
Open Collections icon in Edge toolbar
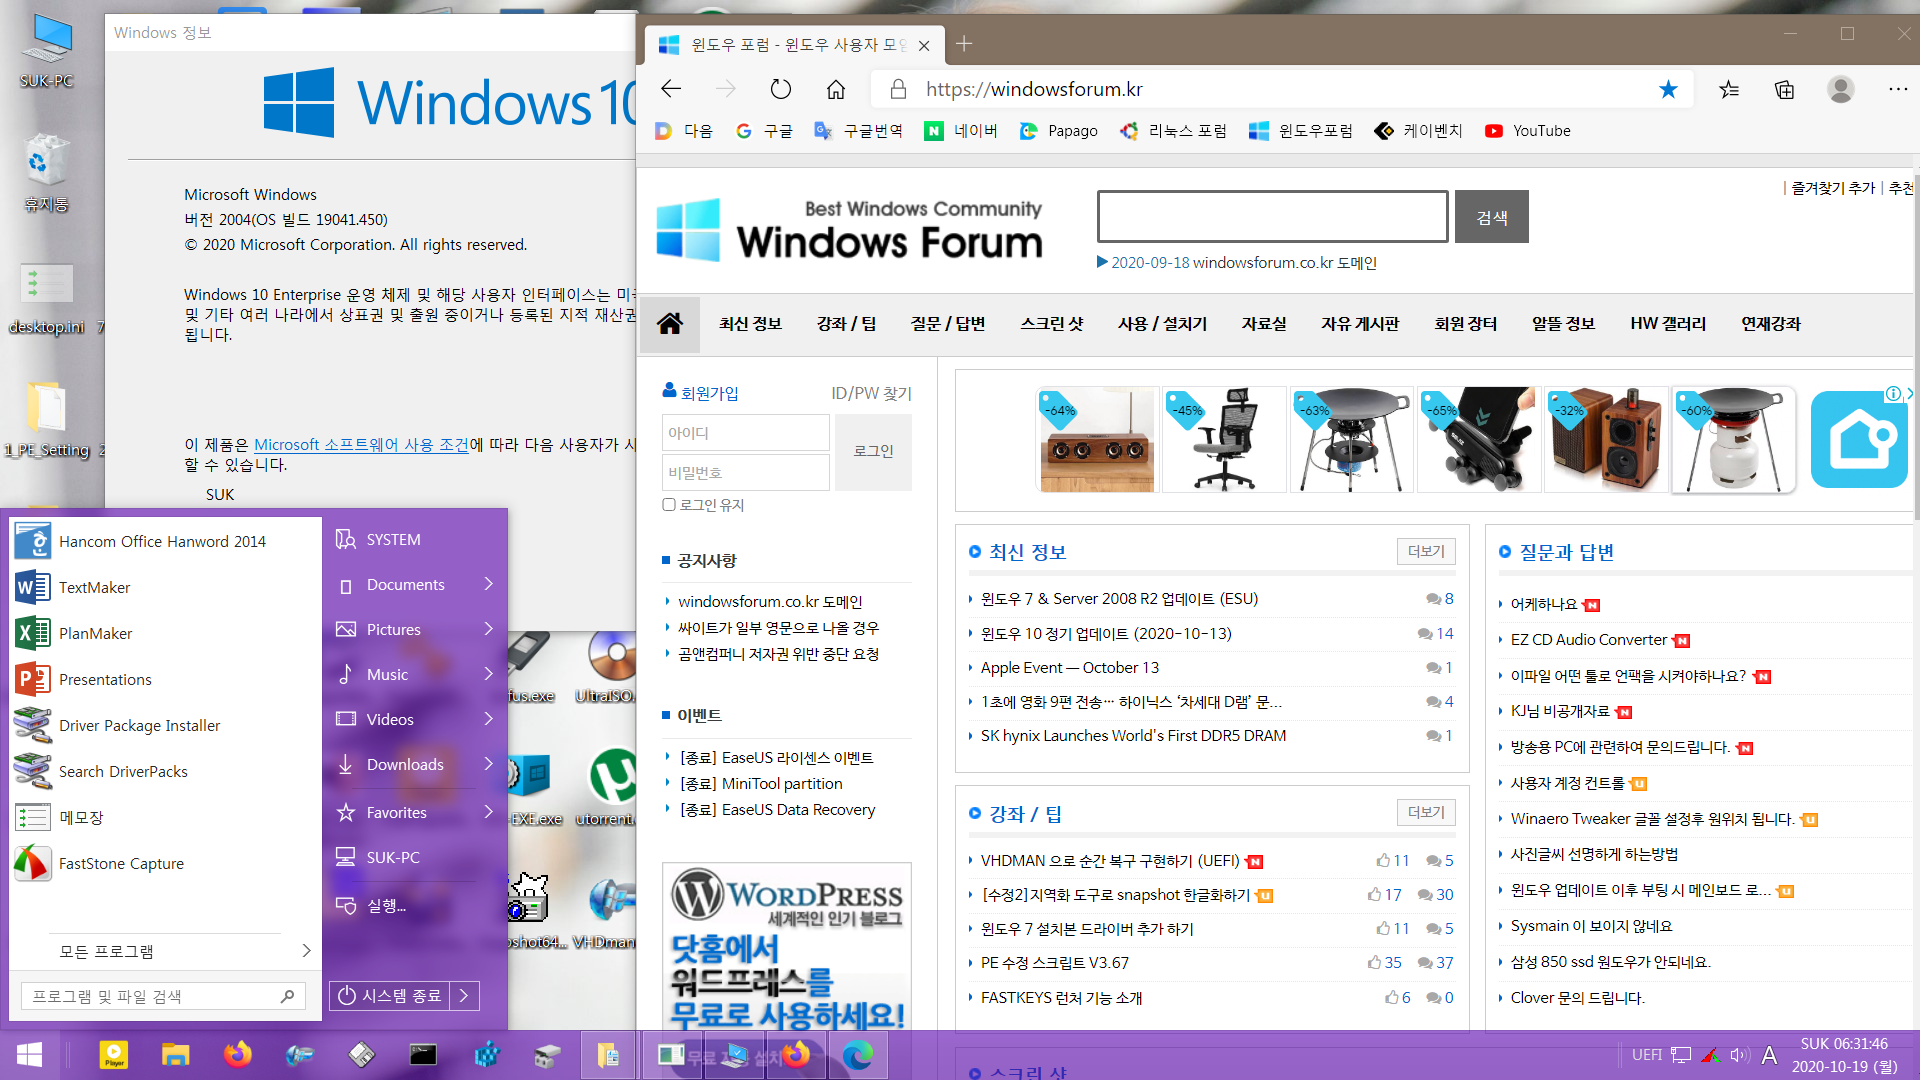[x=1784, y=89]
